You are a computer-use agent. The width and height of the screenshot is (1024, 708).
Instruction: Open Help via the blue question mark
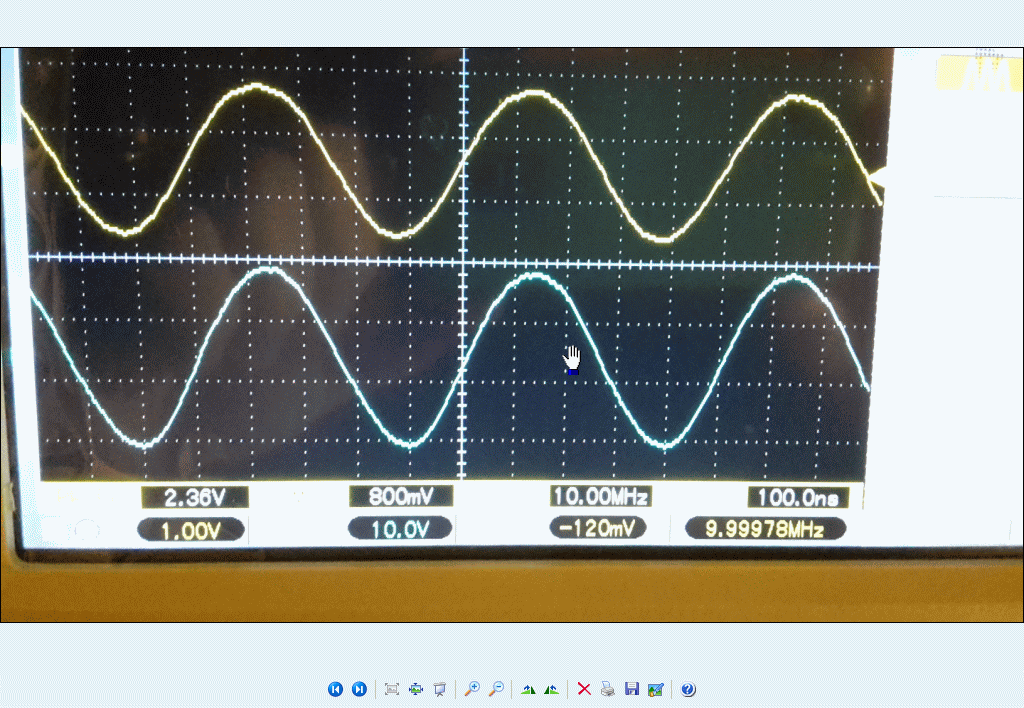688,689
